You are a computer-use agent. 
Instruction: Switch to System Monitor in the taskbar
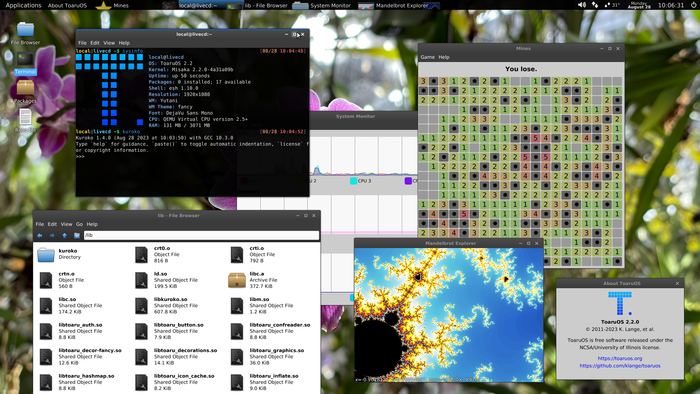[x=321, y=5]
